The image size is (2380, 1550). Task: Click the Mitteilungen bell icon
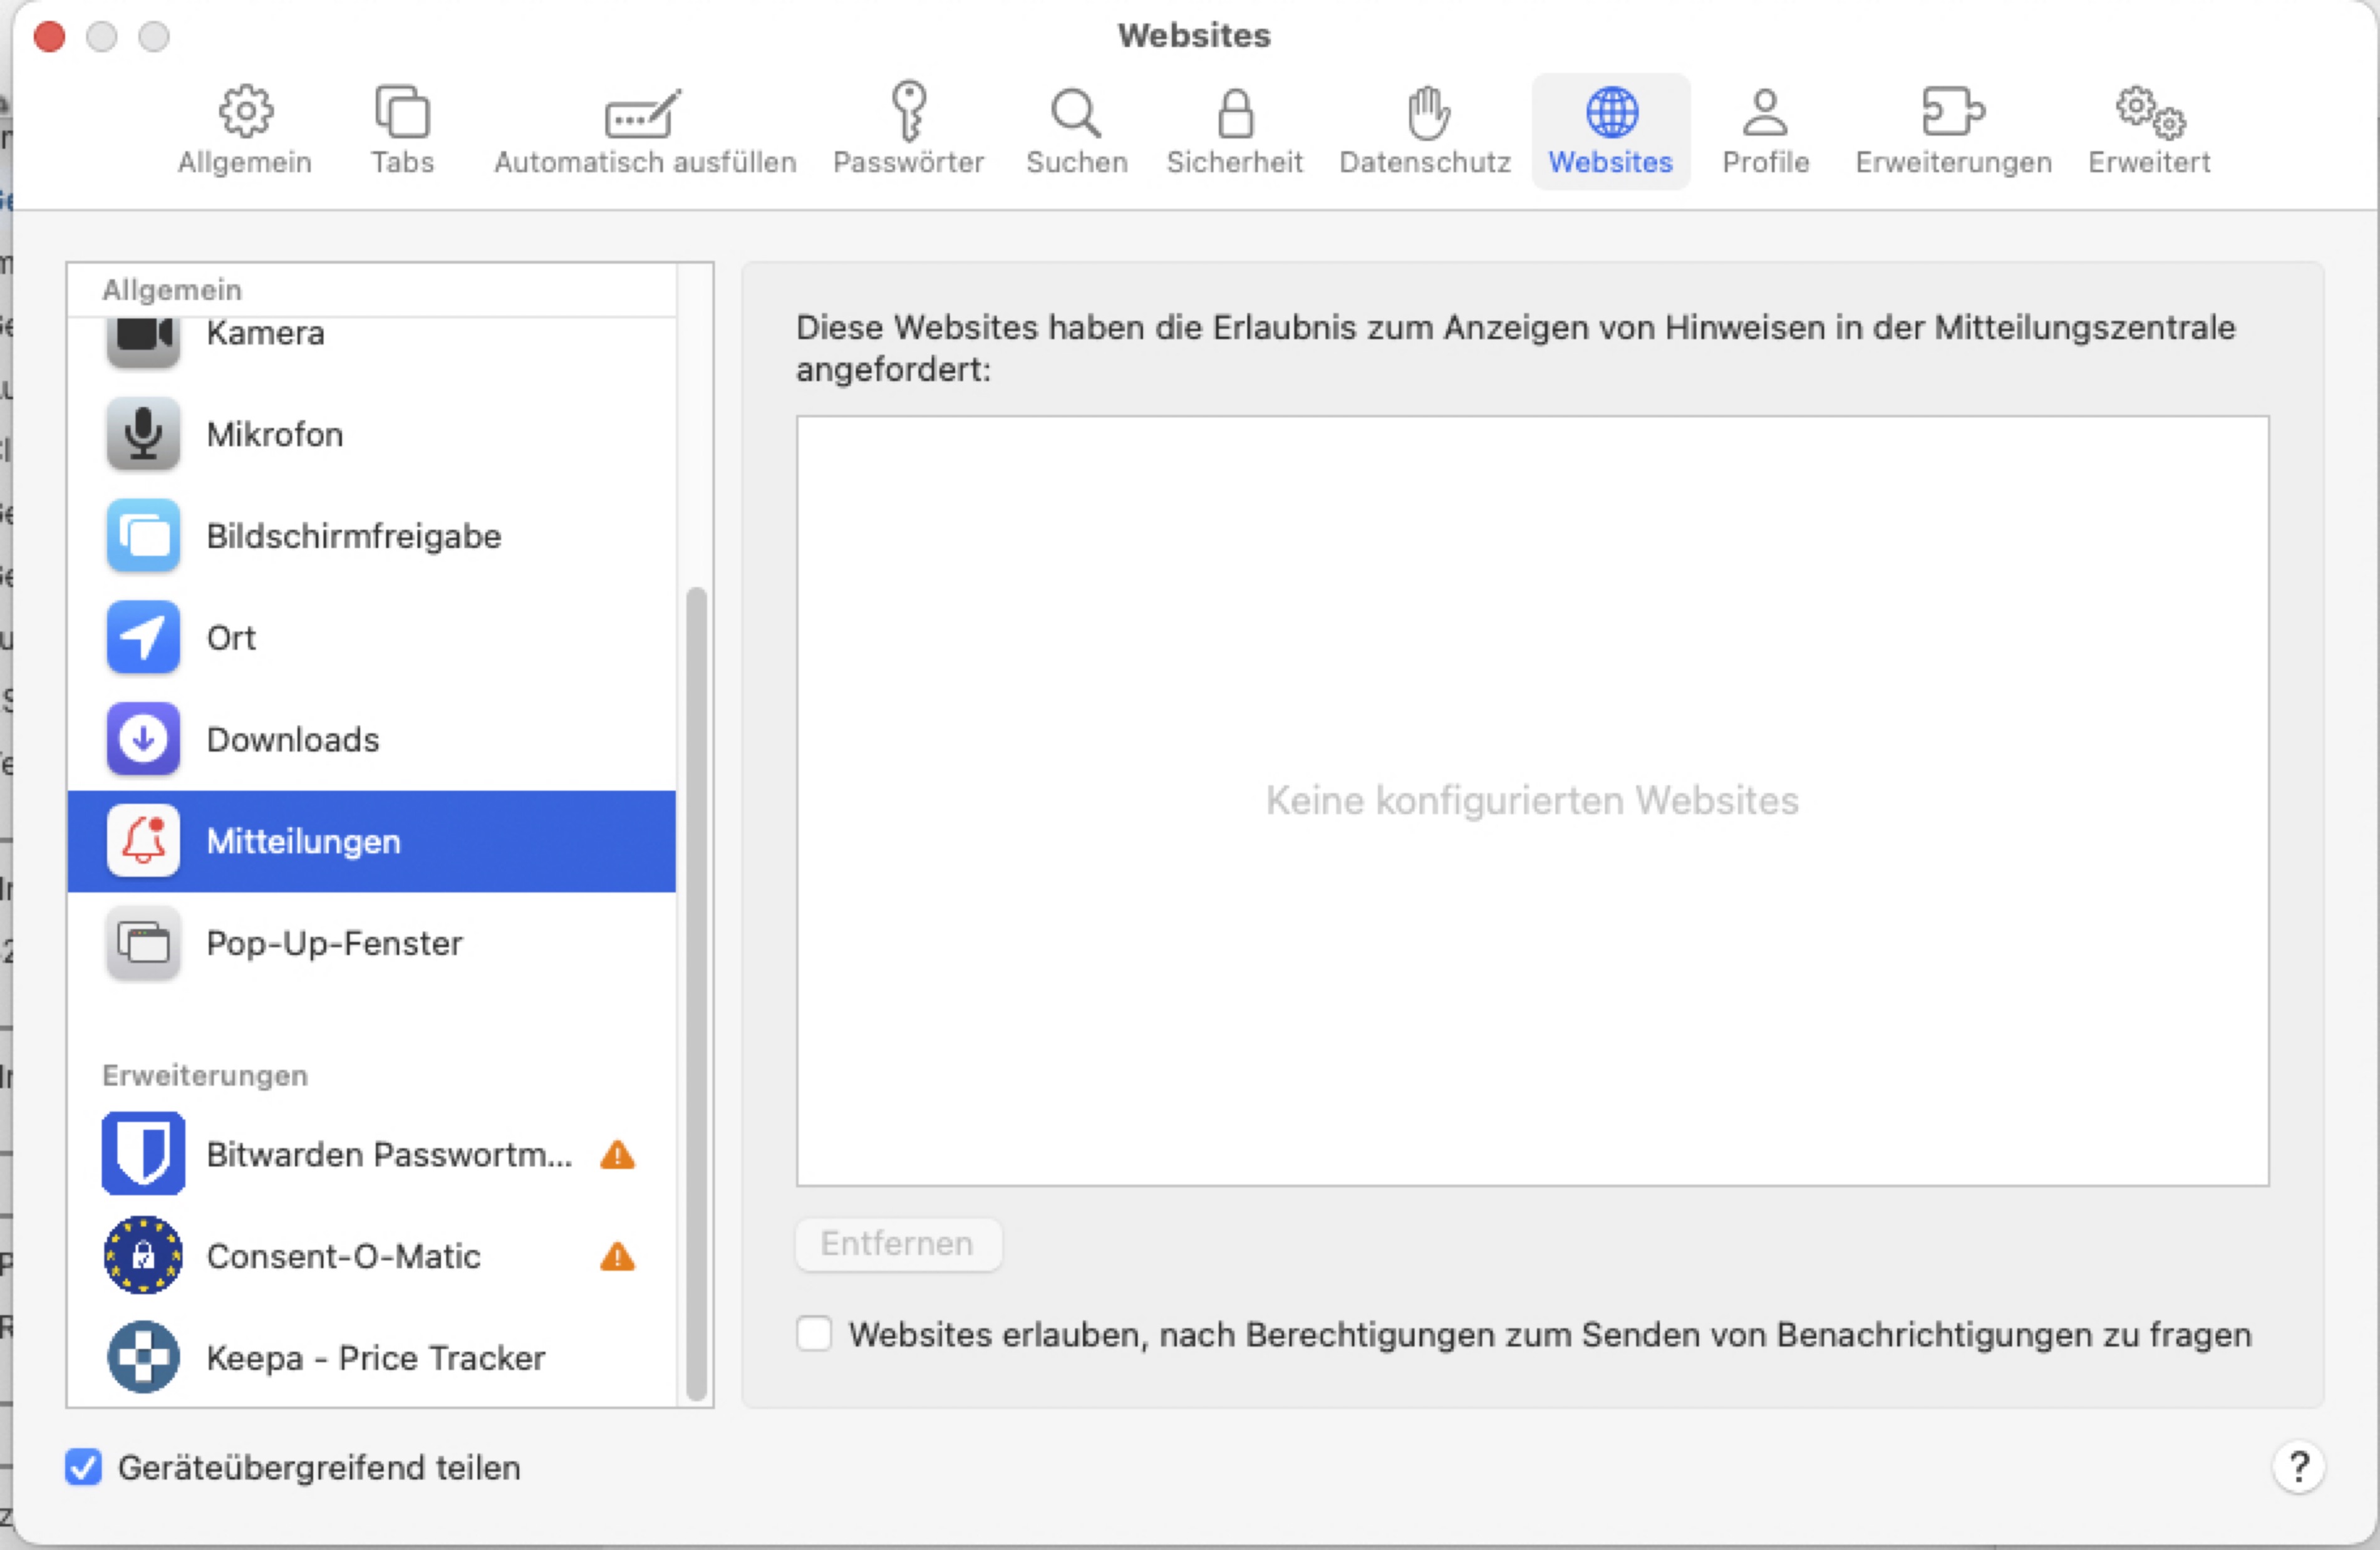click(143, 841)
